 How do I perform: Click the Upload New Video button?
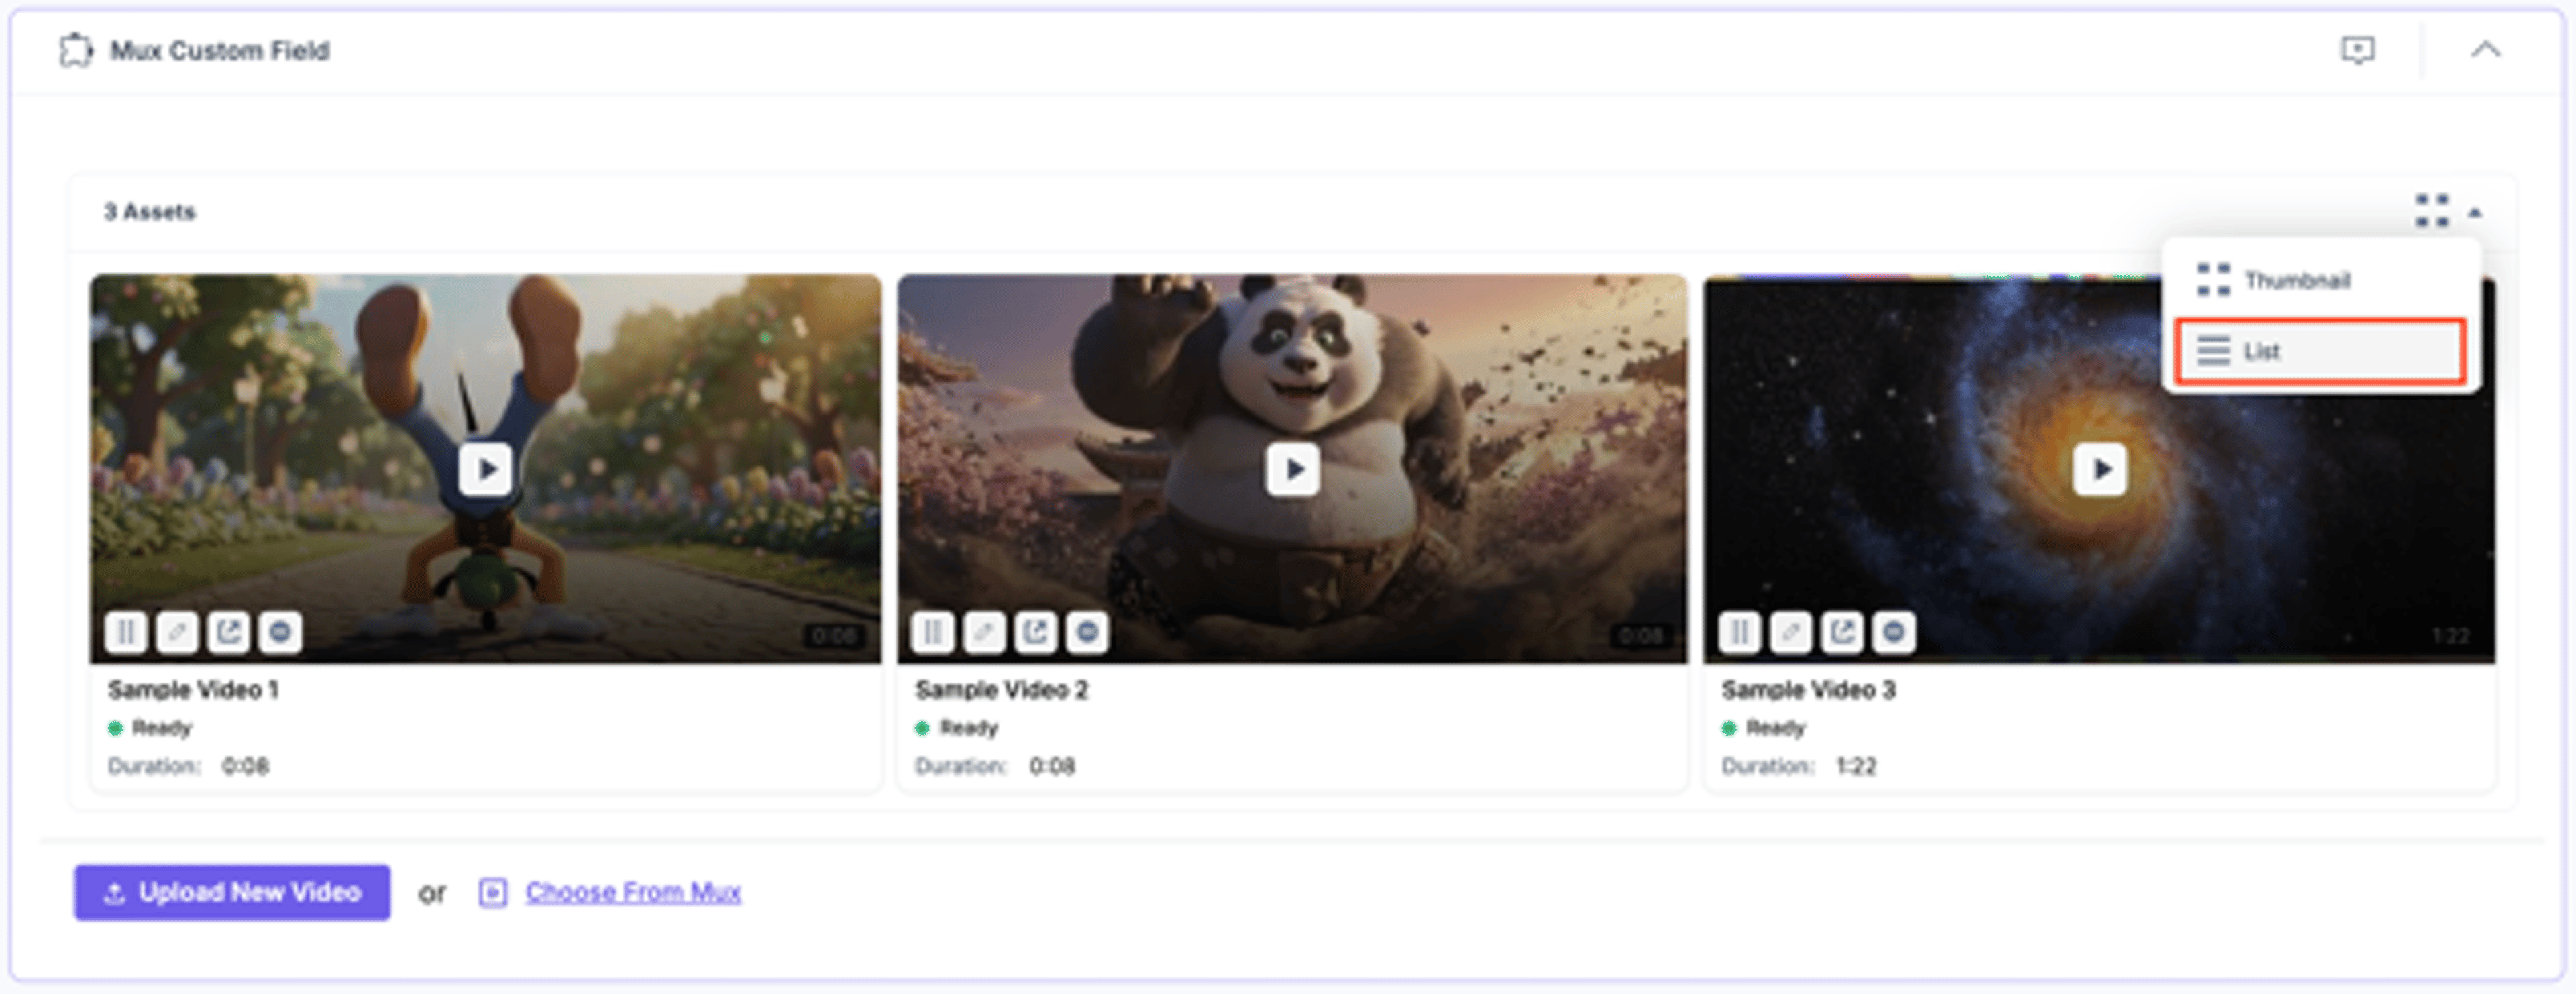232,892
